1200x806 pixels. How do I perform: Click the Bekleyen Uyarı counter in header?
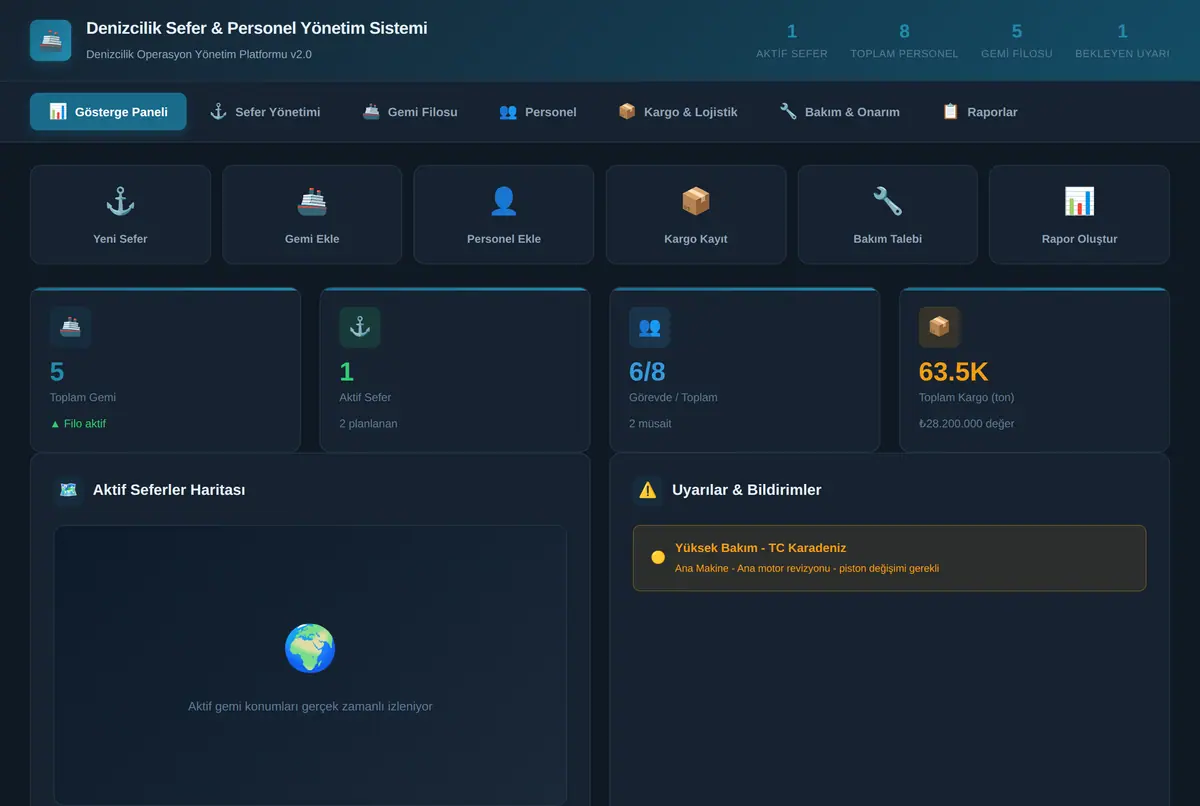(x=1122, y=41)
